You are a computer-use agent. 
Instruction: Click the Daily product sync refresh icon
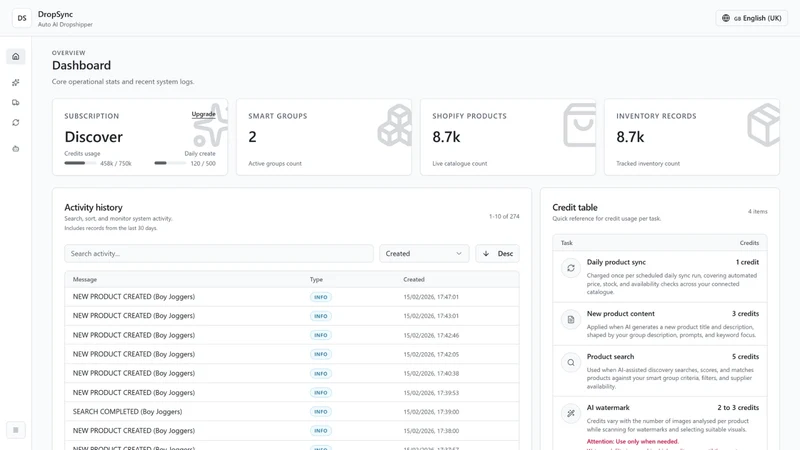pos(571,268)
